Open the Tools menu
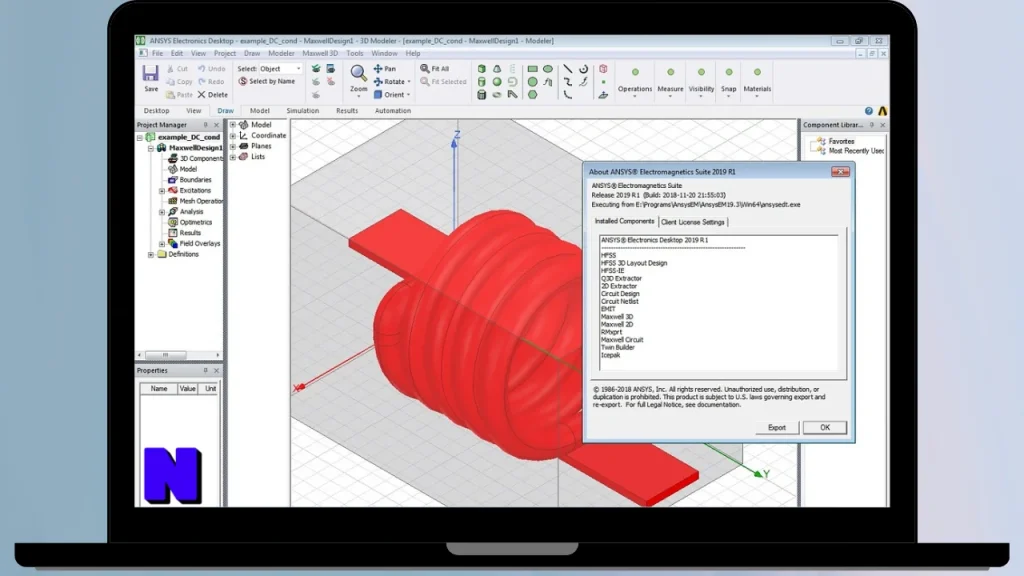1024x576 pixels. pyautogui.click(x=355, y=54)
